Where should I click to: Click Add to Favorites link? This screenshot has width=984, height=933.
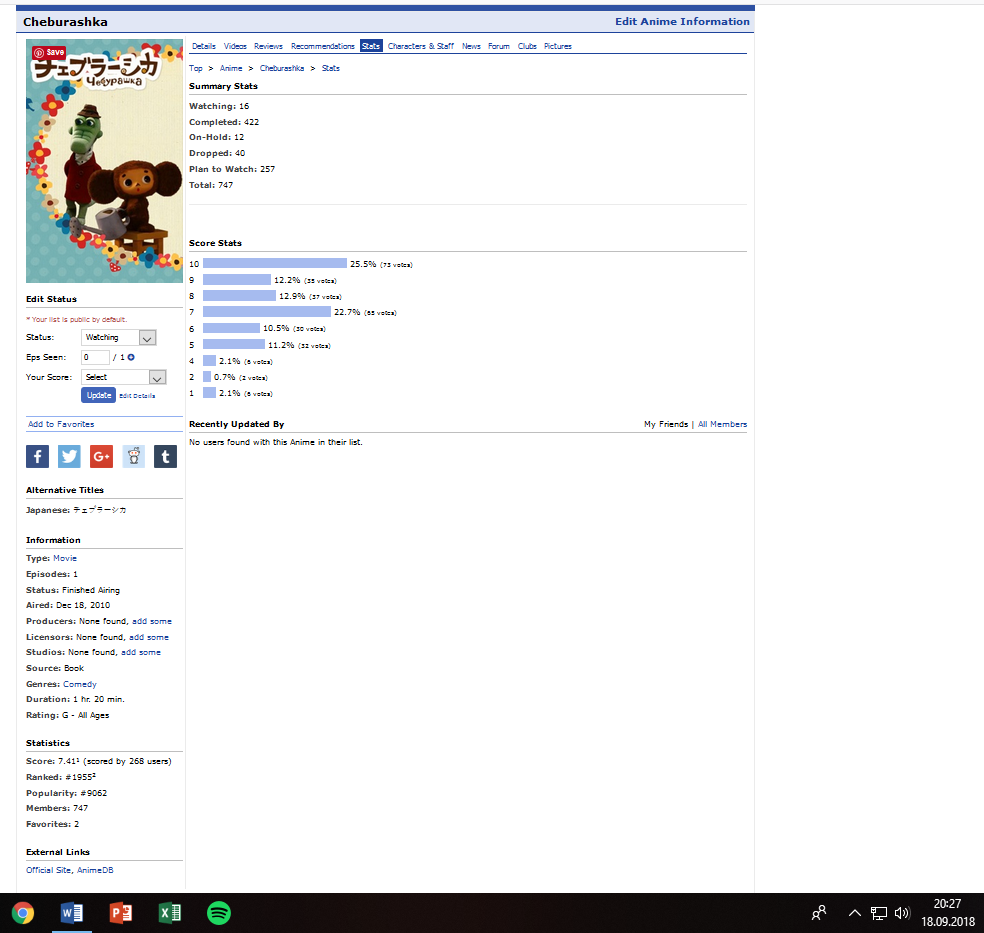coord(61,424)
